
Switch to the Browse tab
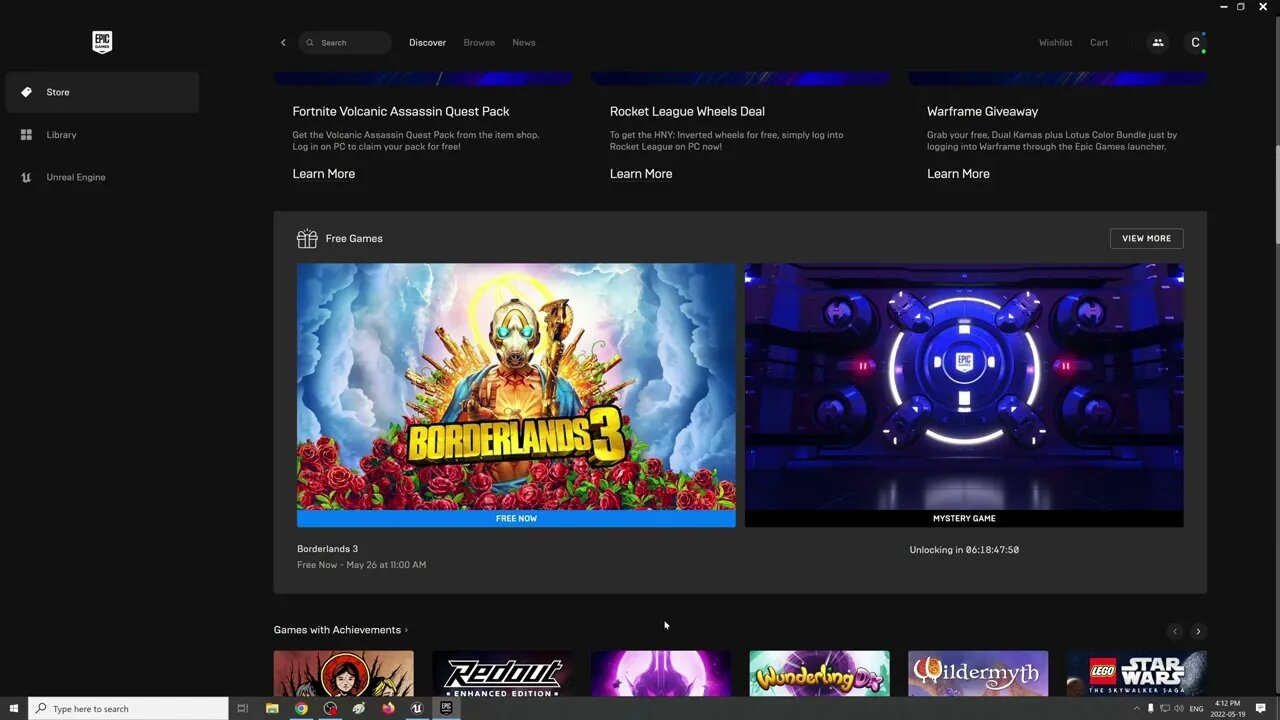pos(479,43)
